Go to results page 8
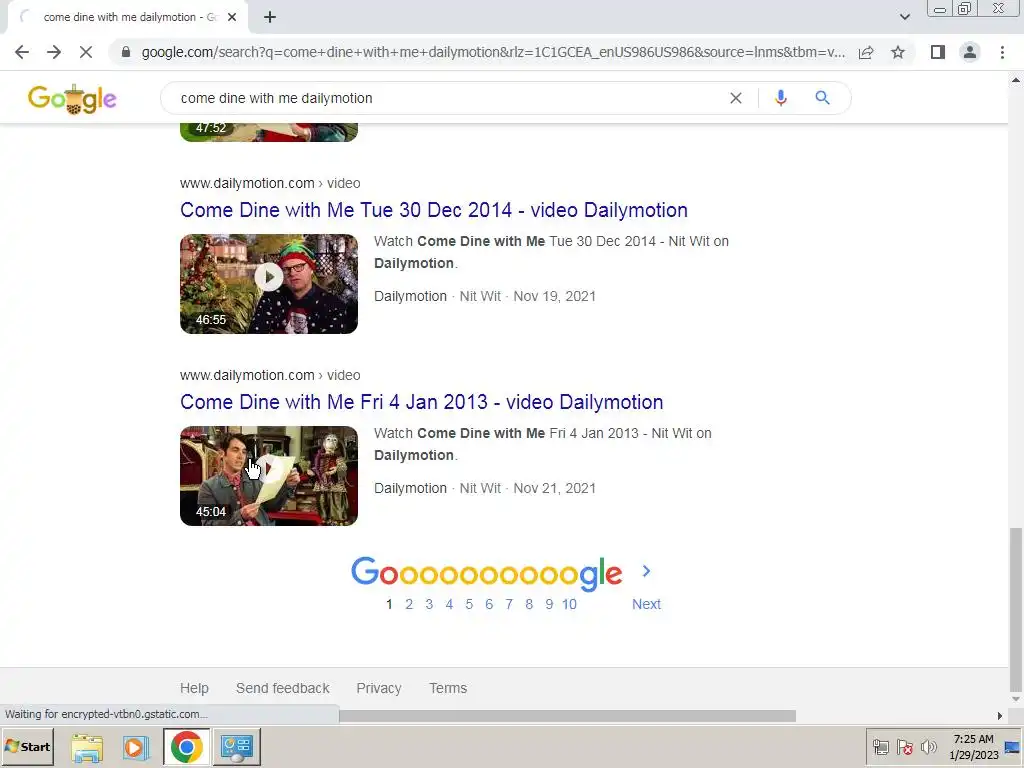The image size is (1024, 768). tap(529, 605)
